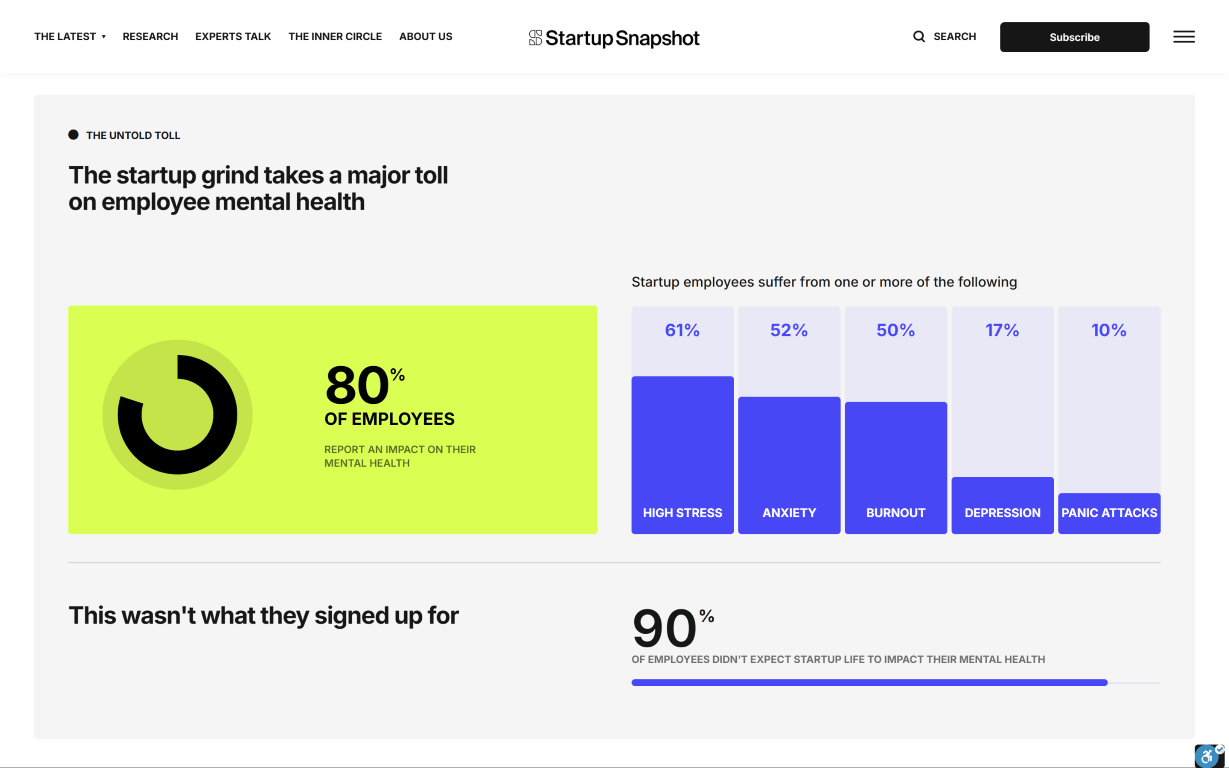Click the 90% blue progress bar
The width and height of the screenshot is (1229, 768).
[869, 682]
